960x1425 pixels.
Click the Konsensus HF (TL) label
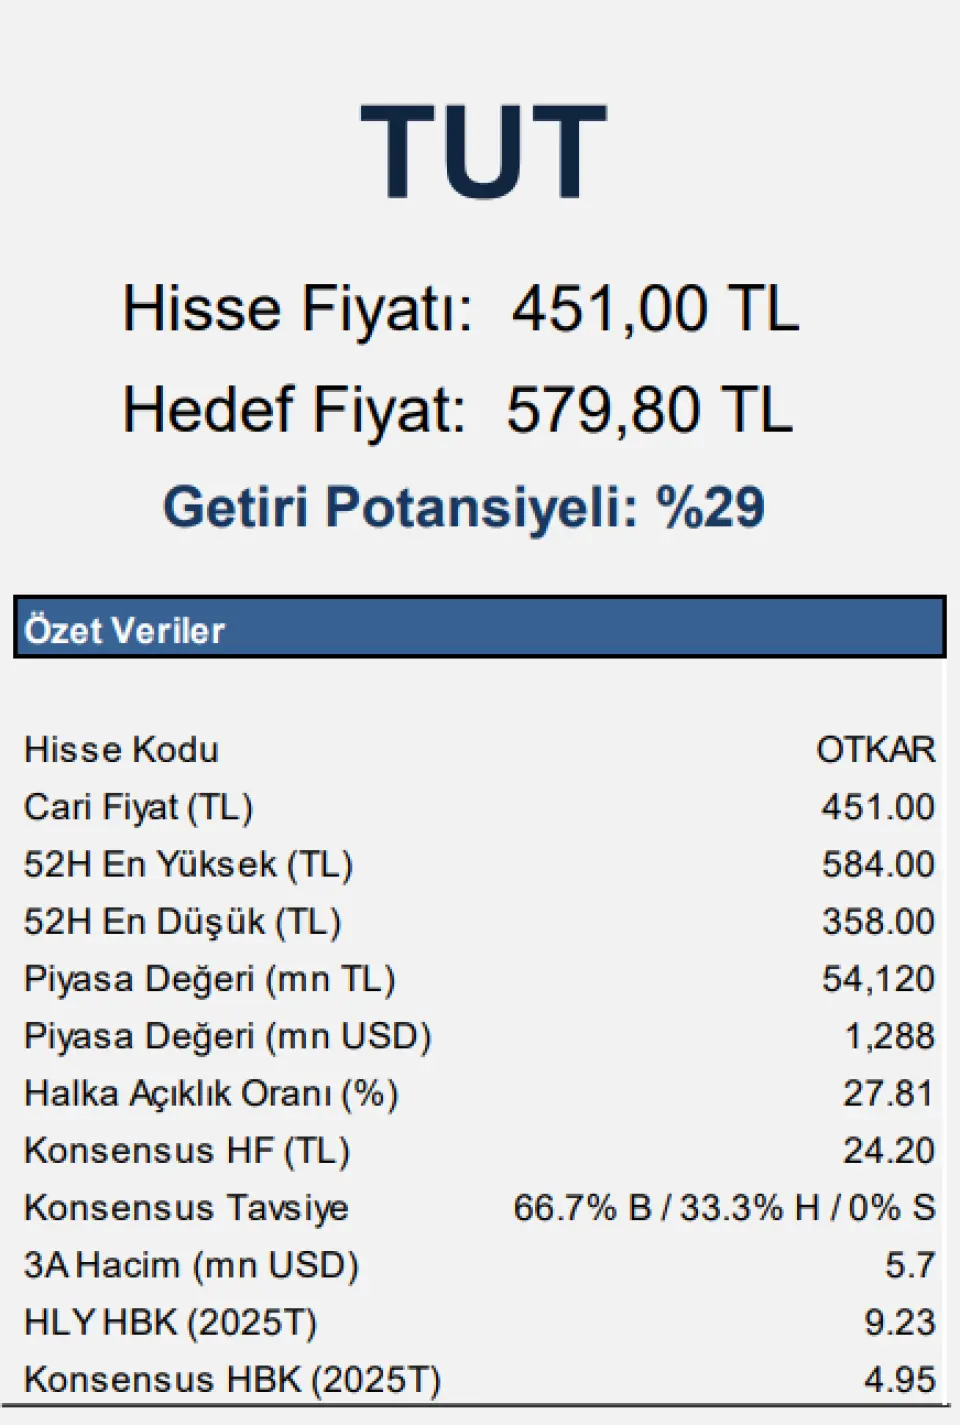(x=187, y=1151)
